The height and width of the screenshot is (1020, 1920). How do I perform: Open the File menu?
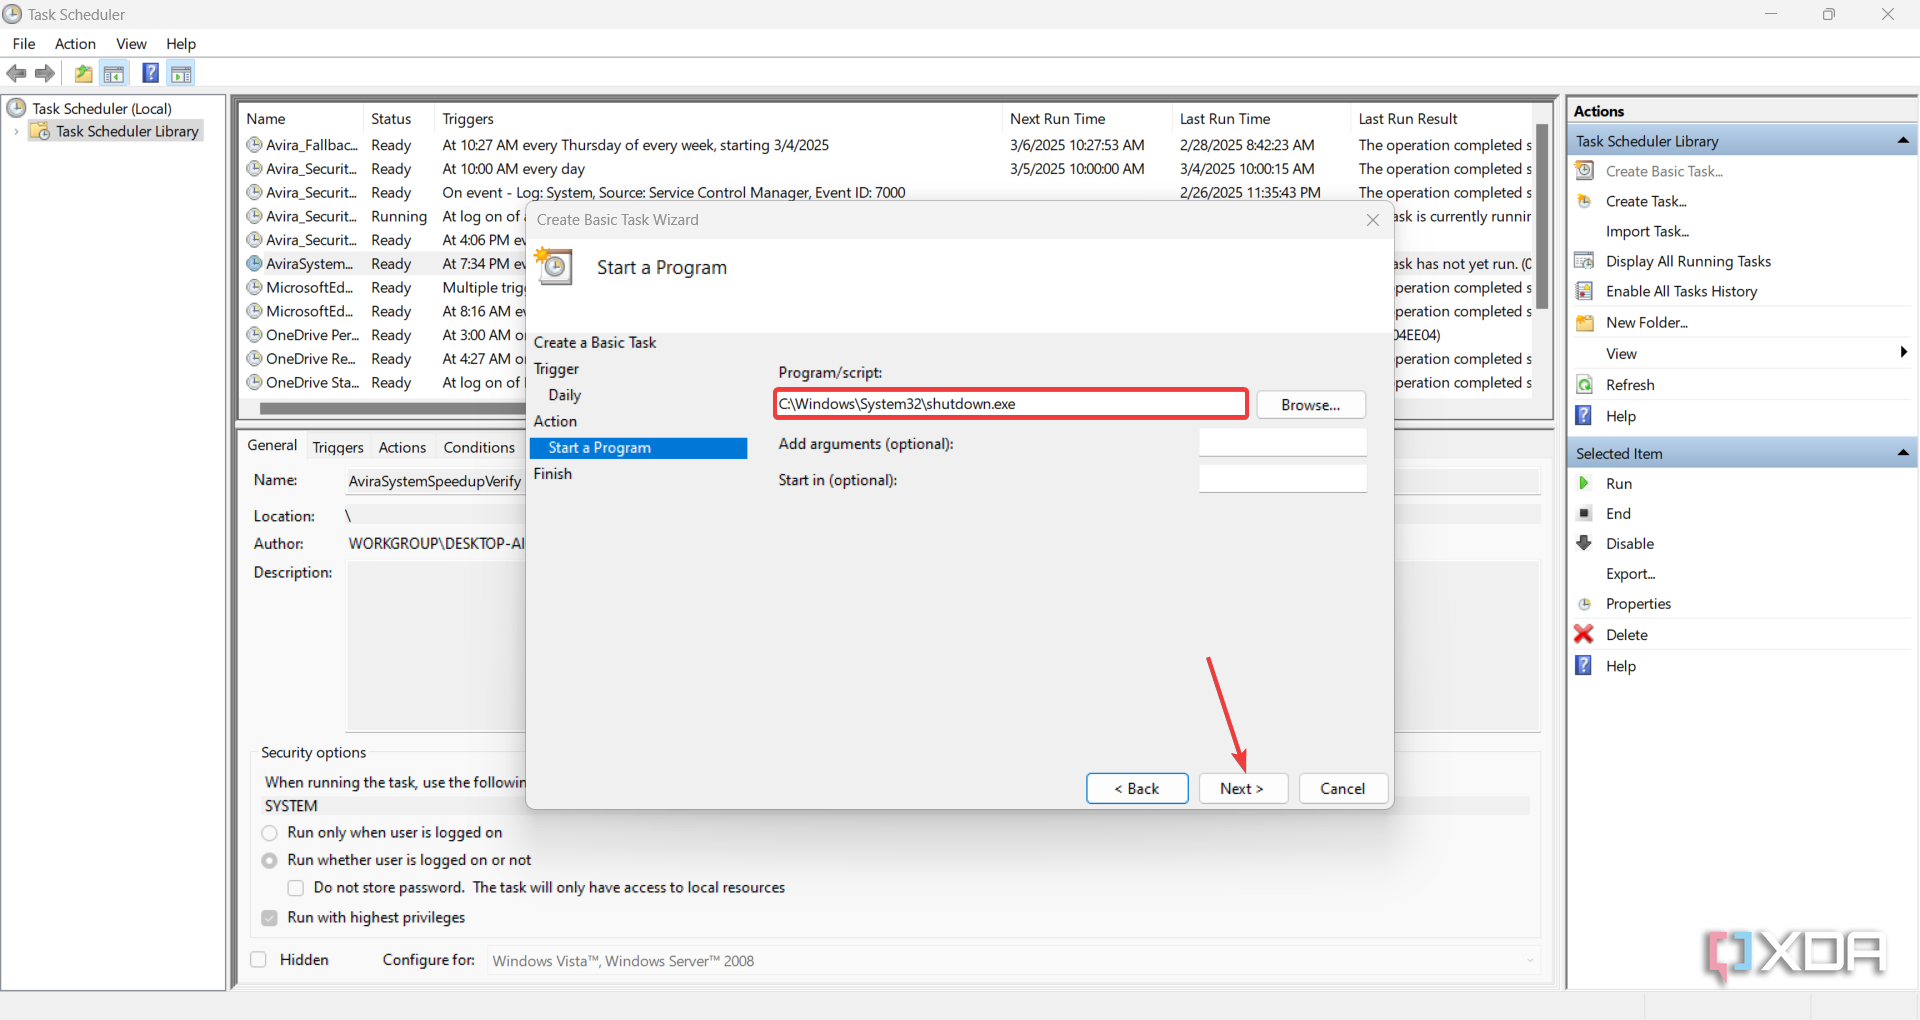pos(24,44)
